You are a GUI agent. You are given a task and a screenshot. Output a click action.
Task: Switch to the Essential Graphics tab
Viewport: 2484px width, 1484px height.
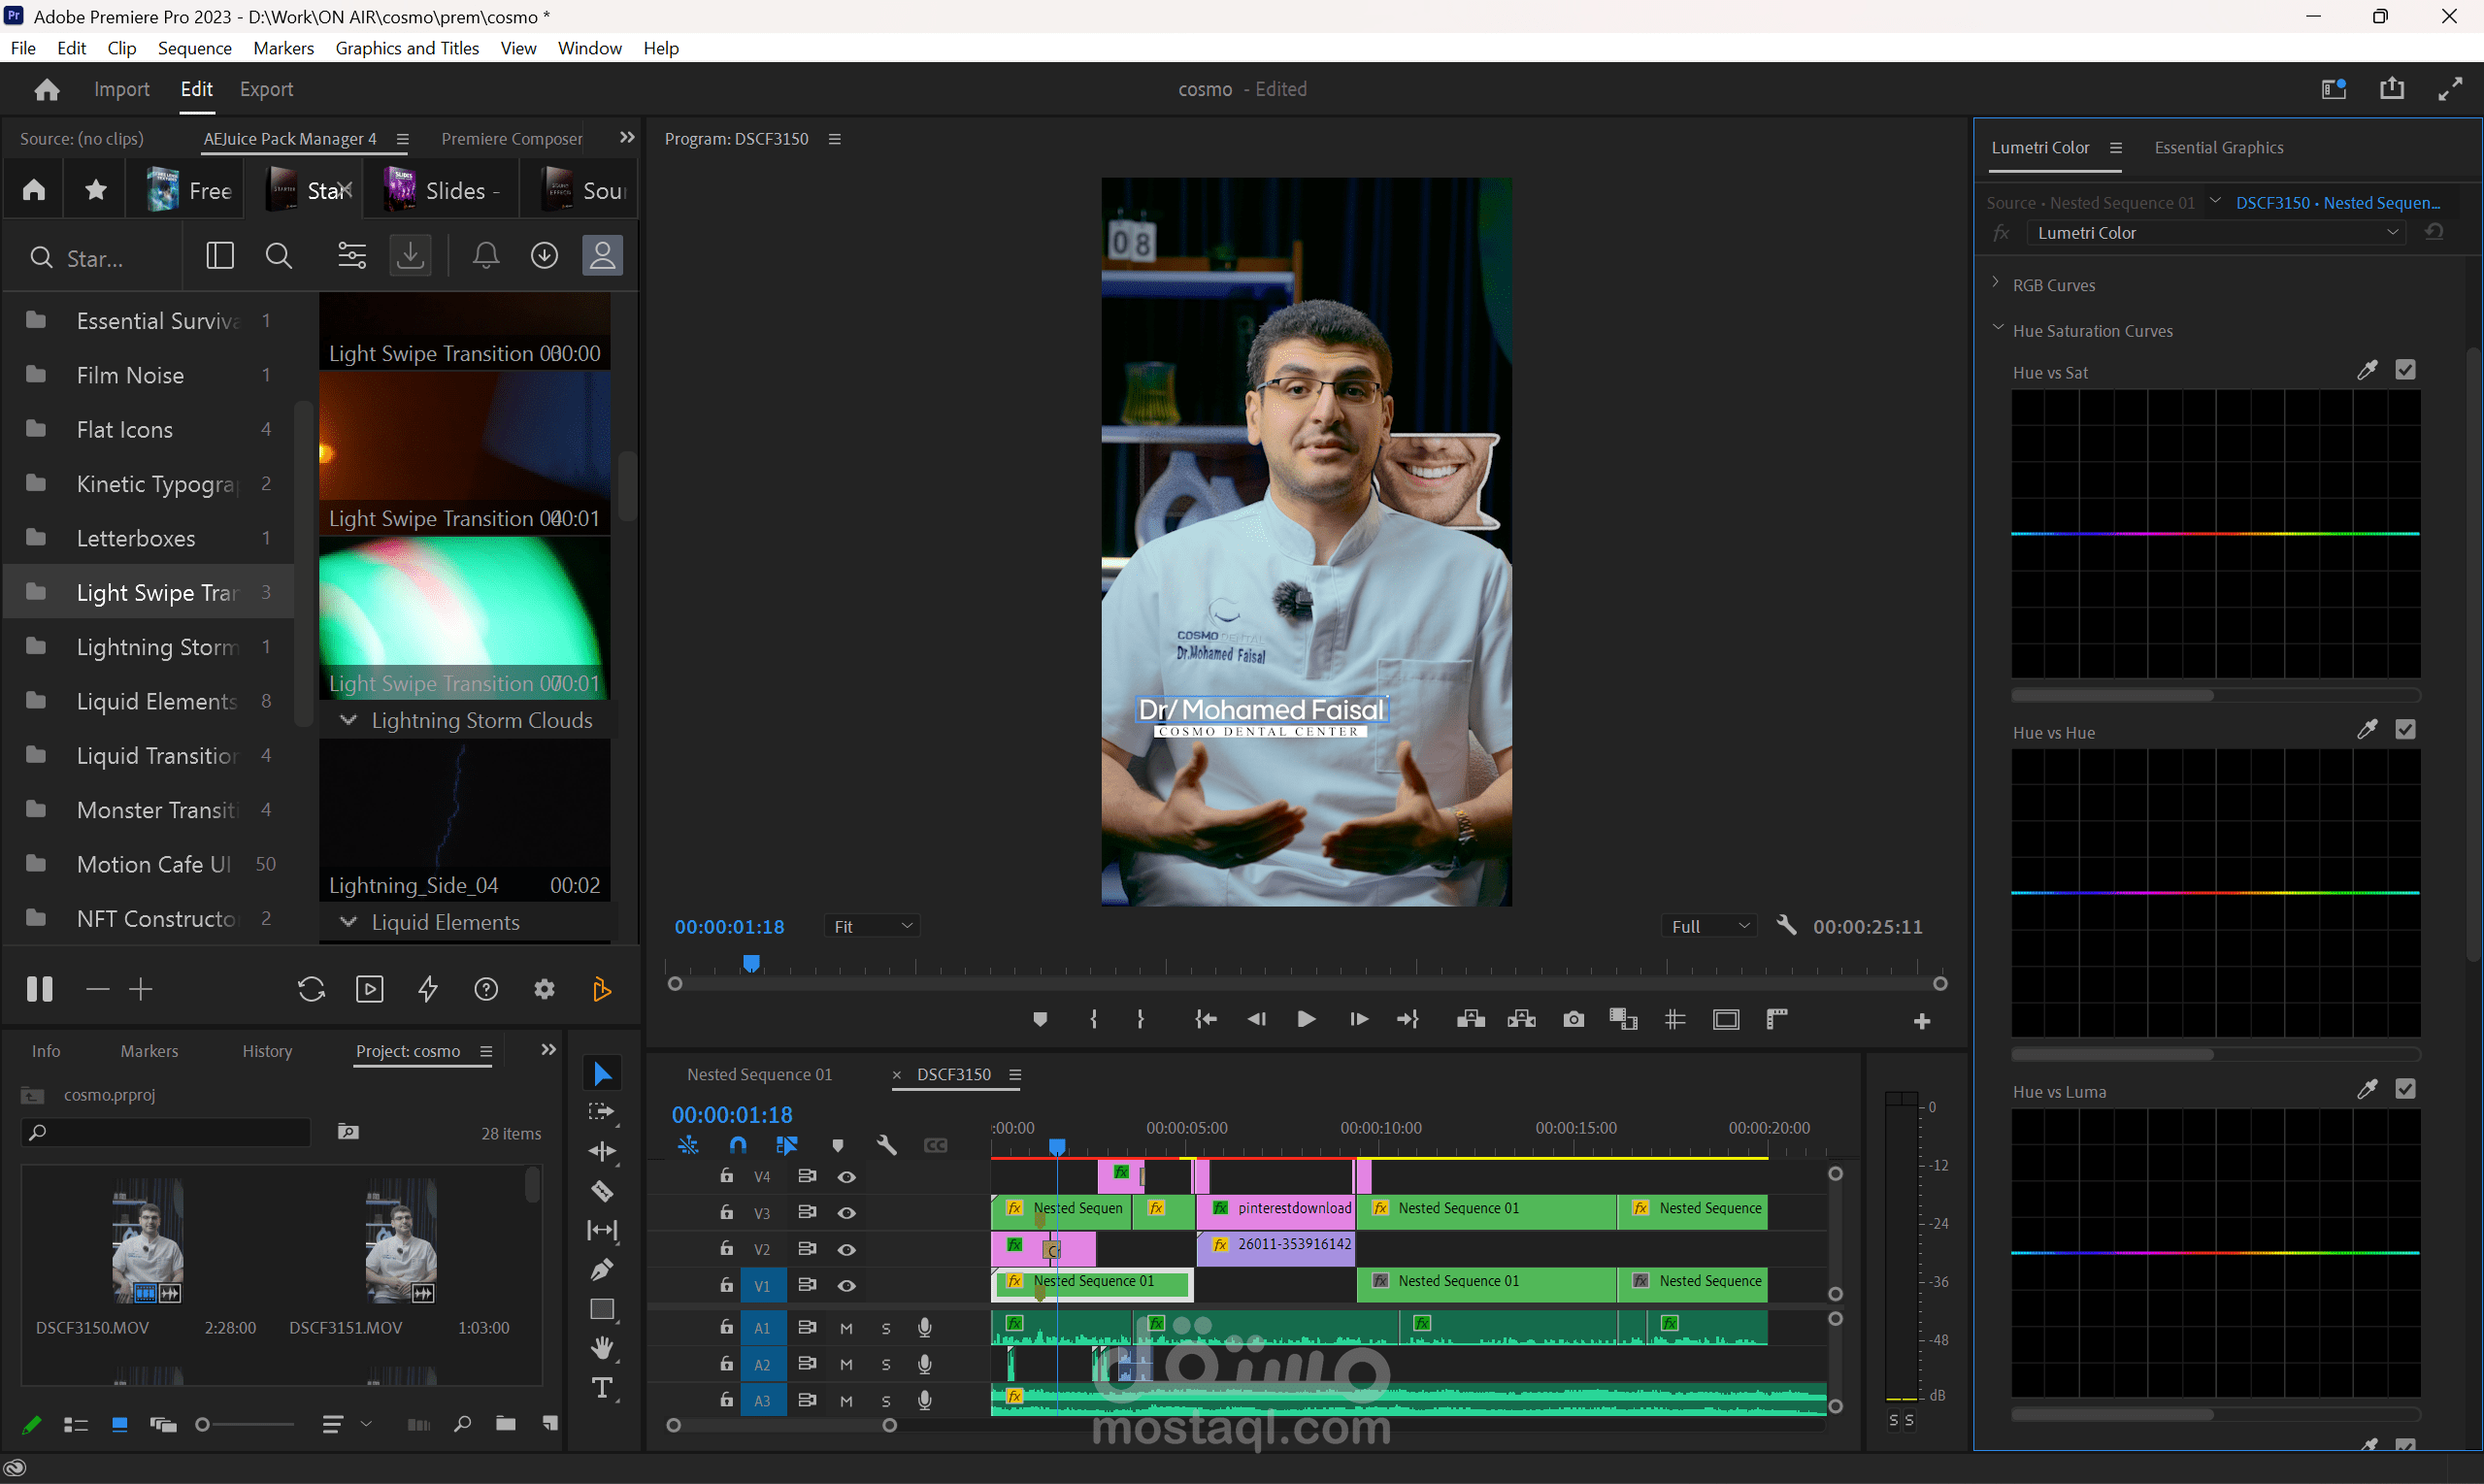[2218, 147]
